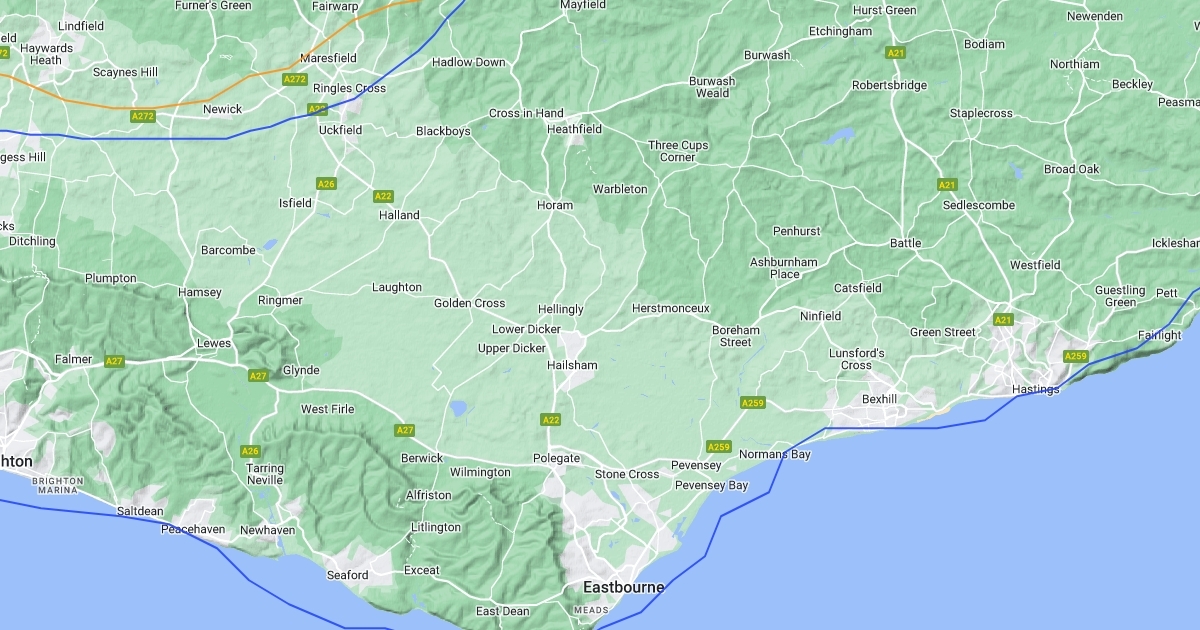Screen dimensions: 1200x630
Task: Click the Hailsham place name
Action: [572, 366]
